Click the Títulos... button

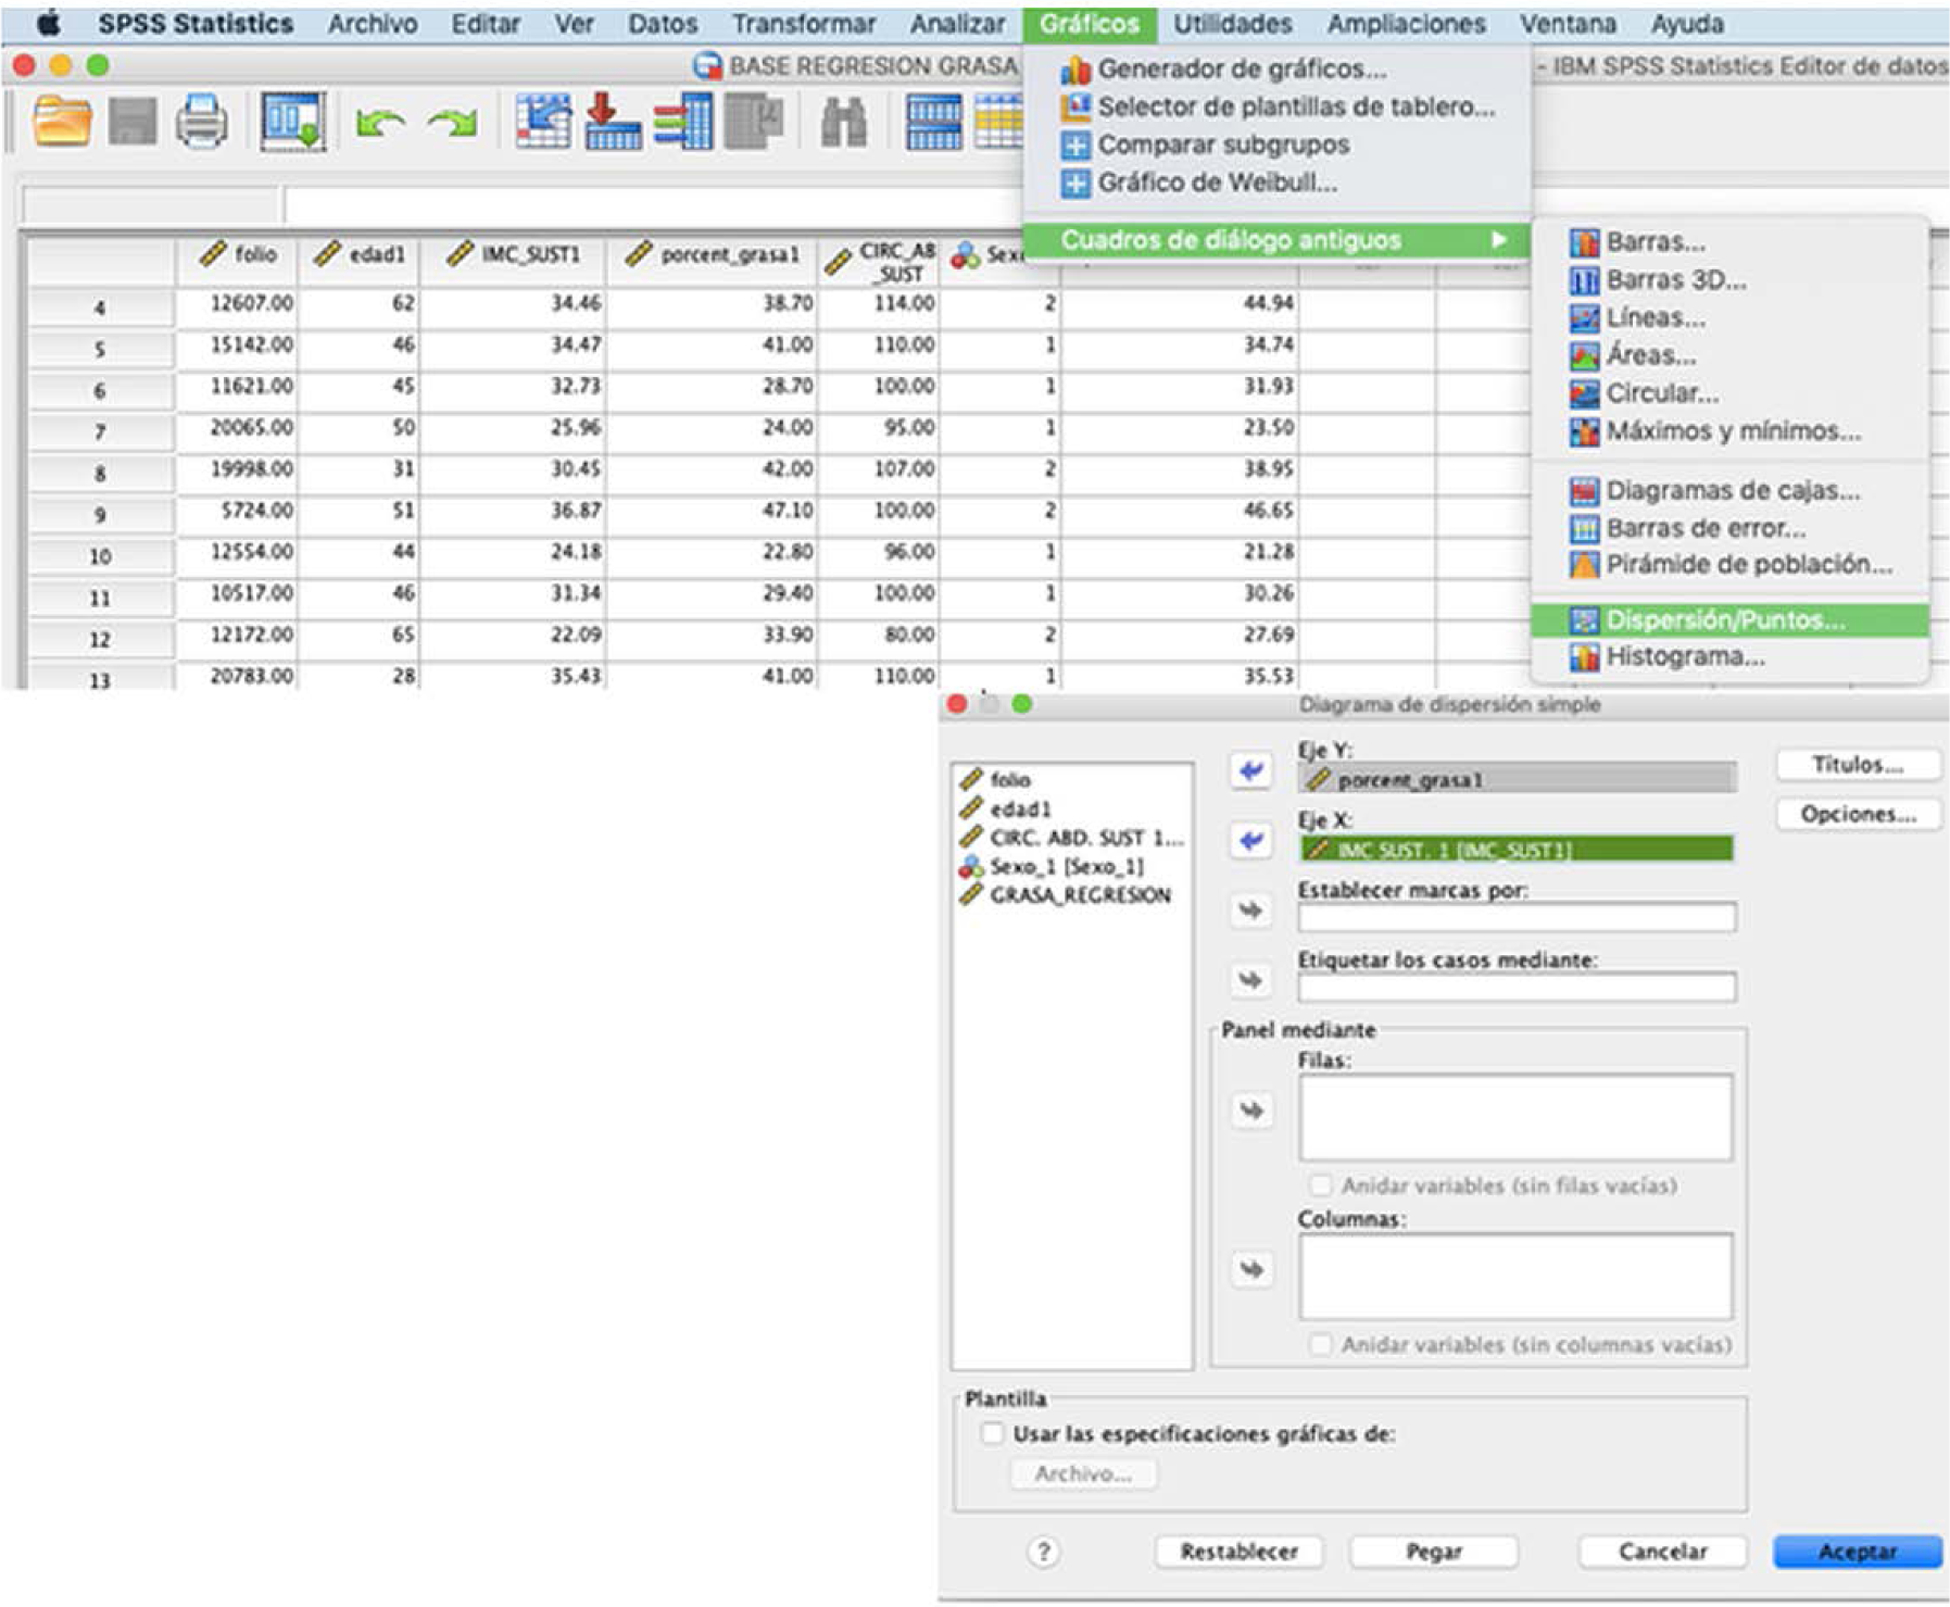(x=1858, y=765)
